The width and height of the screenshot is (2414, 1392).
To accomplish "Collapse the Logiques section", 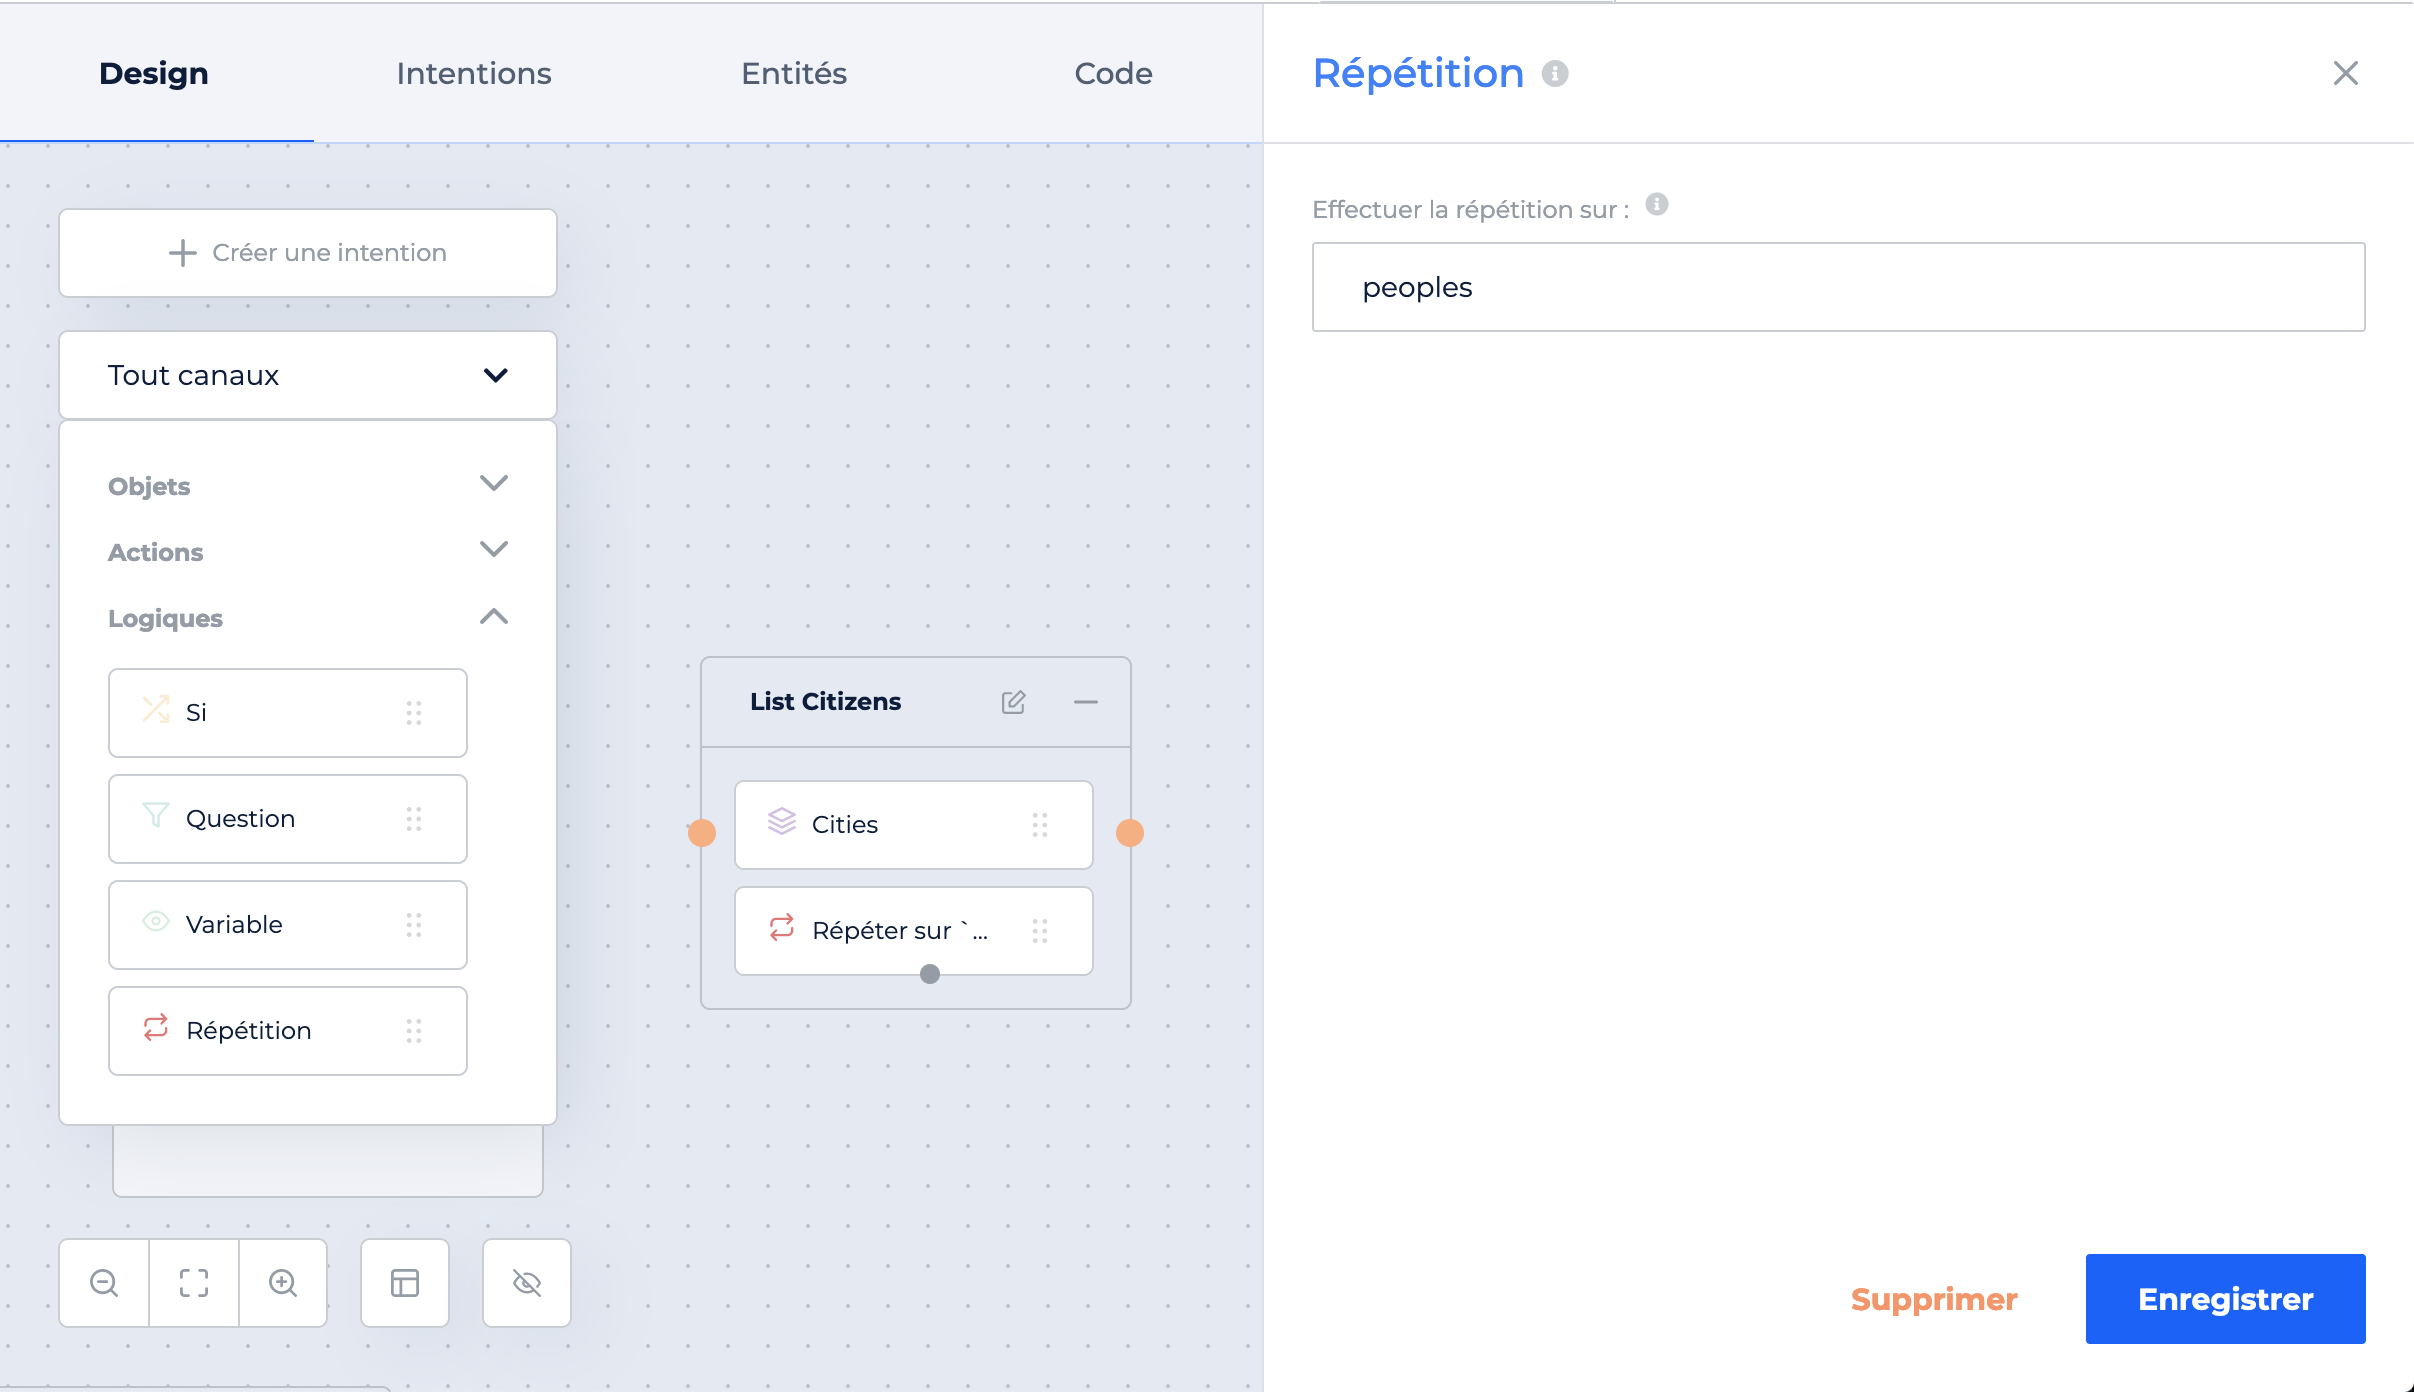I will [494, 616].
